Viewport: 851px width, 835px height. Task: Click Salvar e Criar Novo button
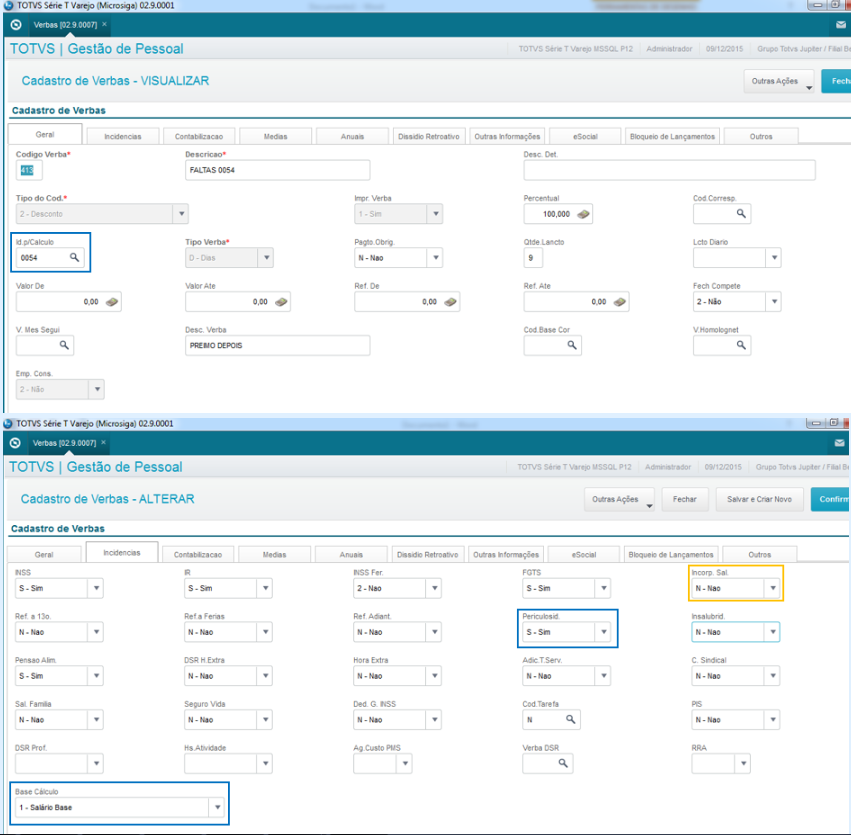click(x=759, y=499)
